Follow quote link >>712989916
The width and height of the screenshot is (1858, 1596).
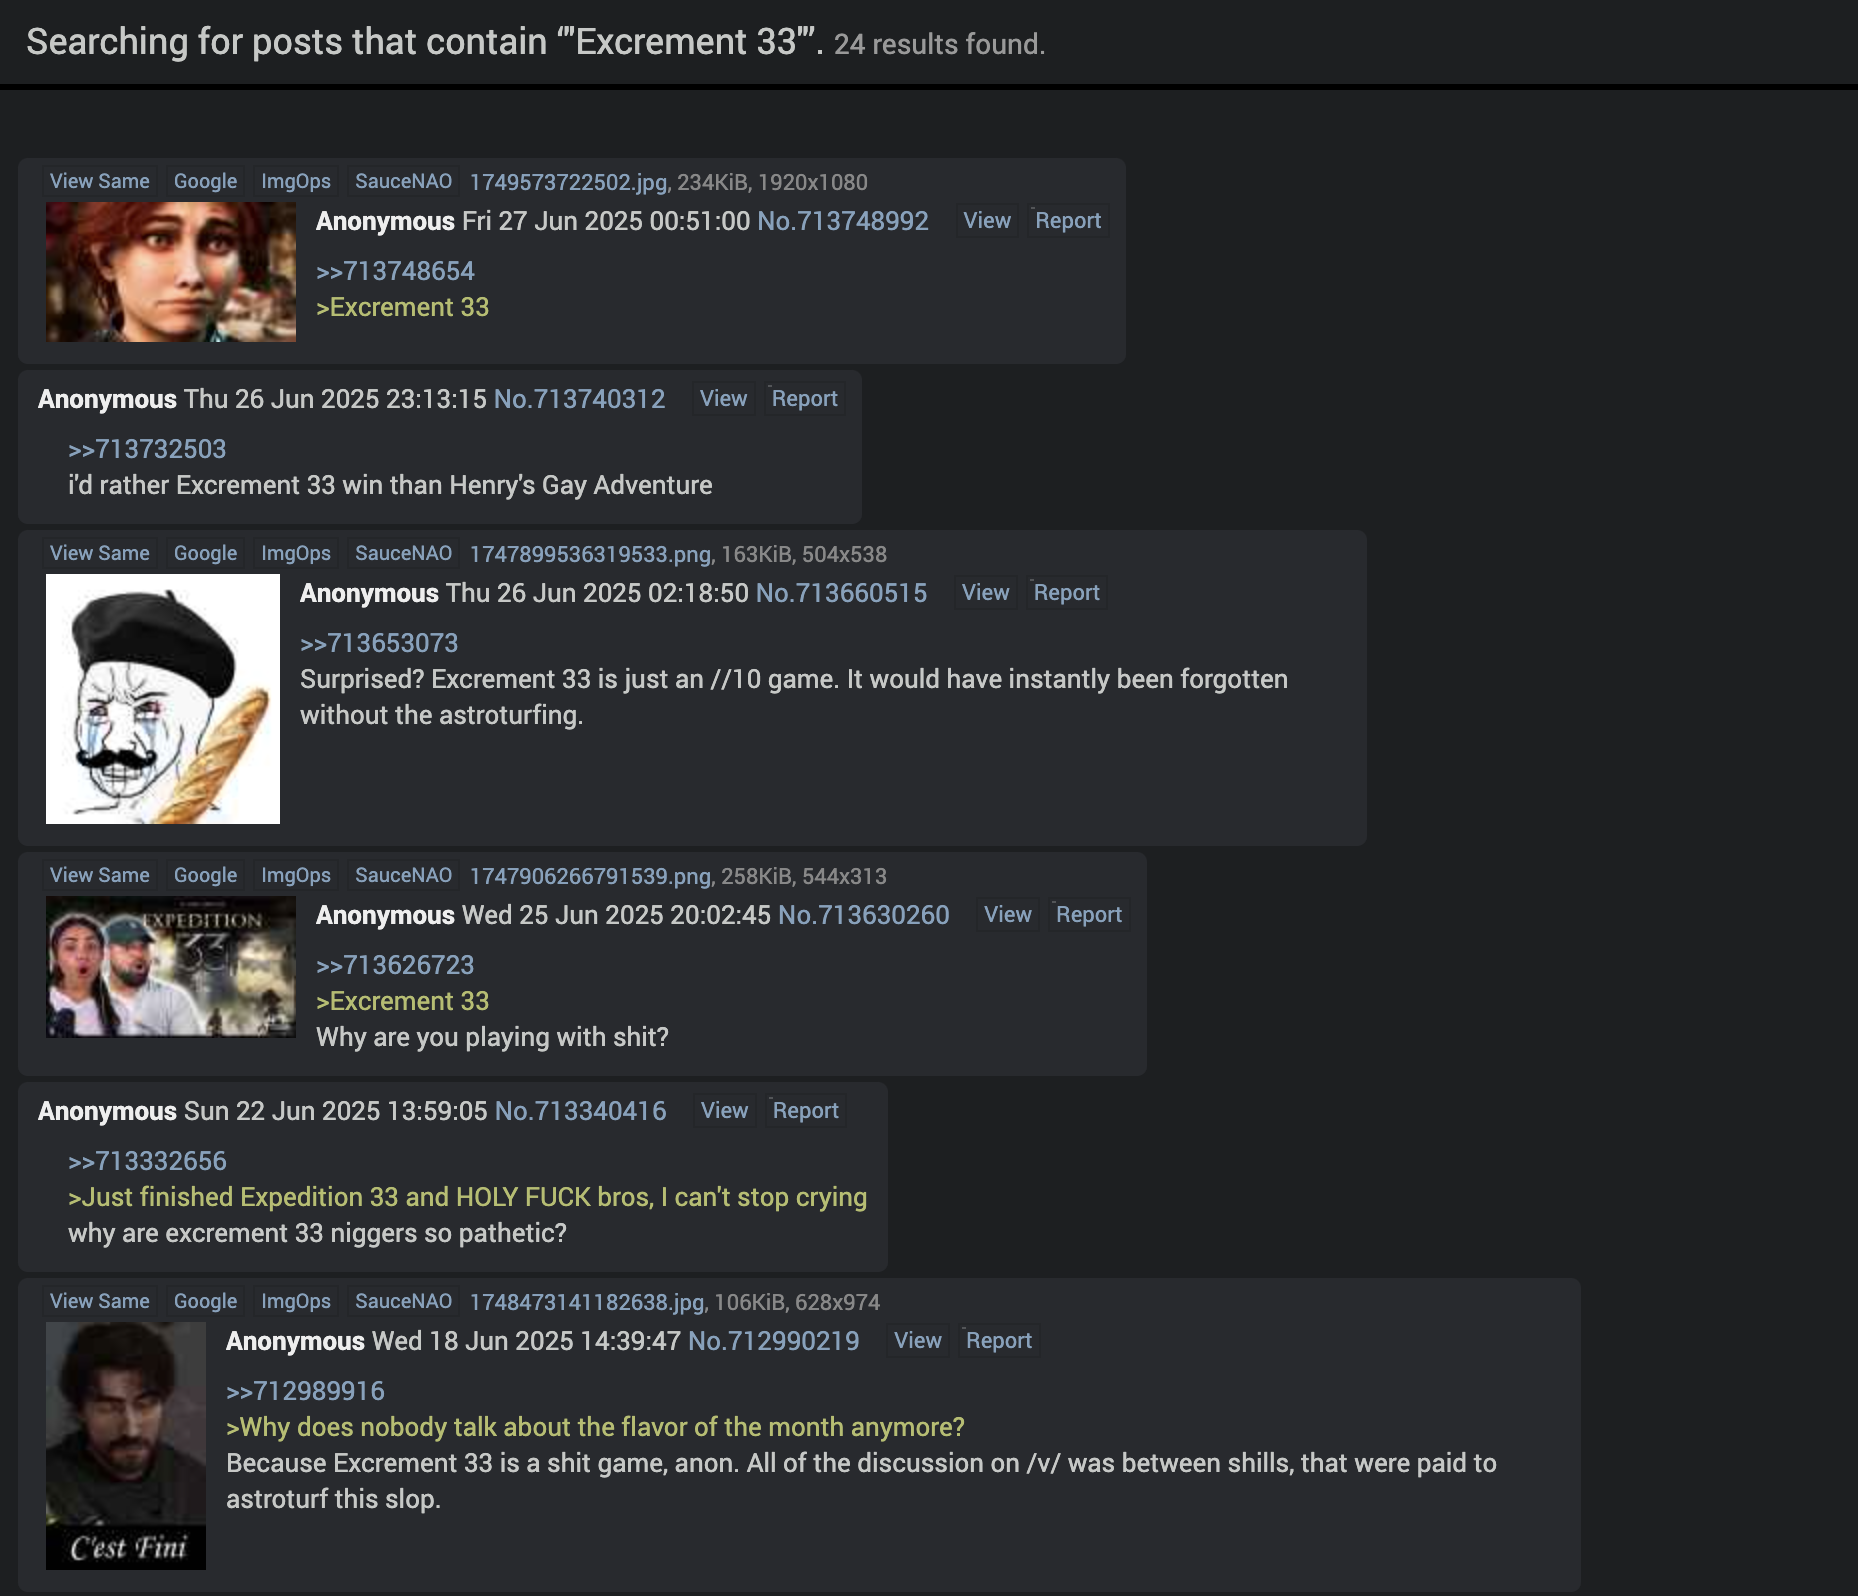(x=305, y=1391)
